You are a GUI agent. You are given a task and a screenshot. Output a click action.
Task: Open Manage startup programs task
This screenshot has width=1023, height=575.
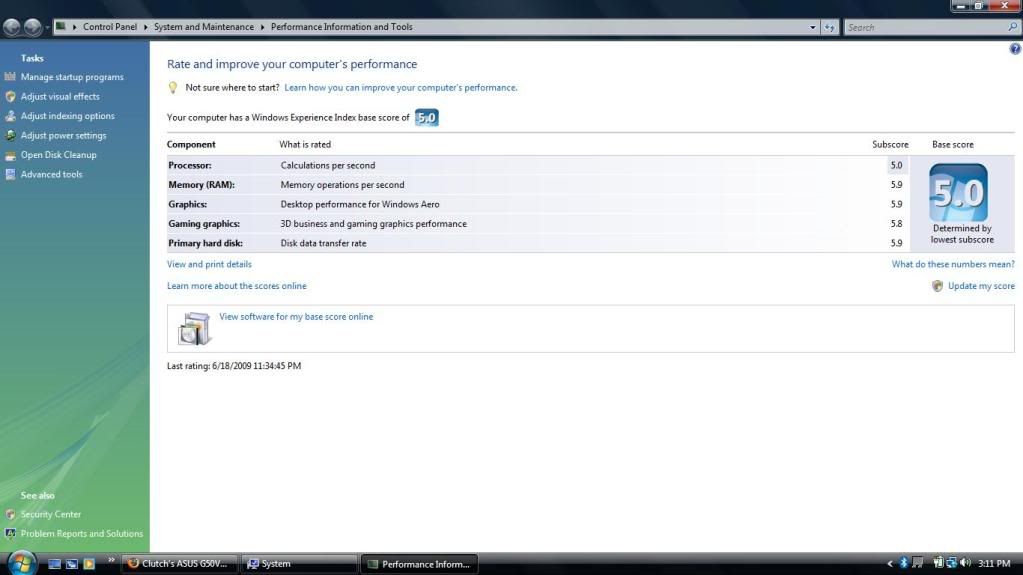[x=72, y=77]
